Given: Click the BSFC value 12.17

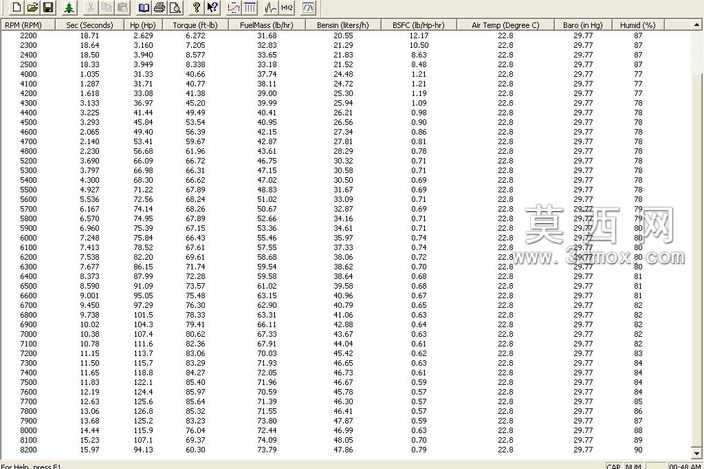Looking at the screenshot, I should tap(419, 35).
